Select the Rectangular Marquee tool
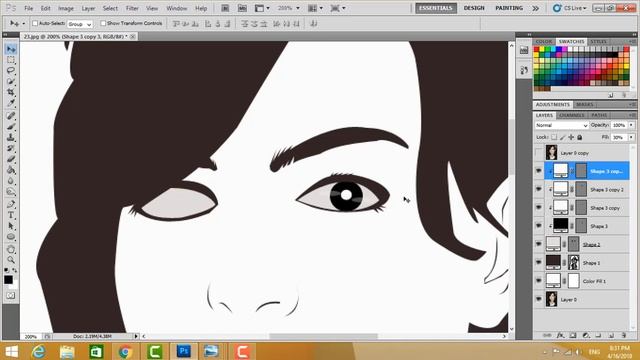This screenshot has width=640, height=360. pyautogui.click(x=11, y=60)
